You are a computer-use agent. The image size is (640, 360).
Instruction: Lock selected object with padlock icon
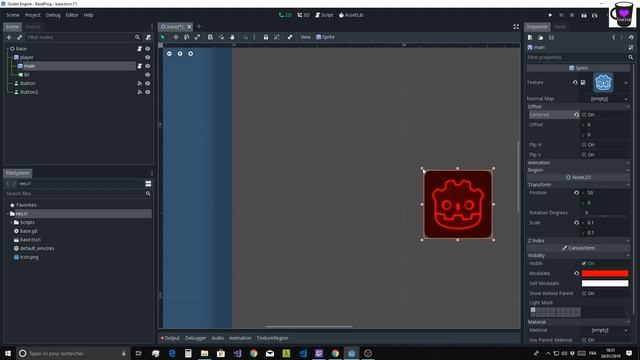coord(266,37)
